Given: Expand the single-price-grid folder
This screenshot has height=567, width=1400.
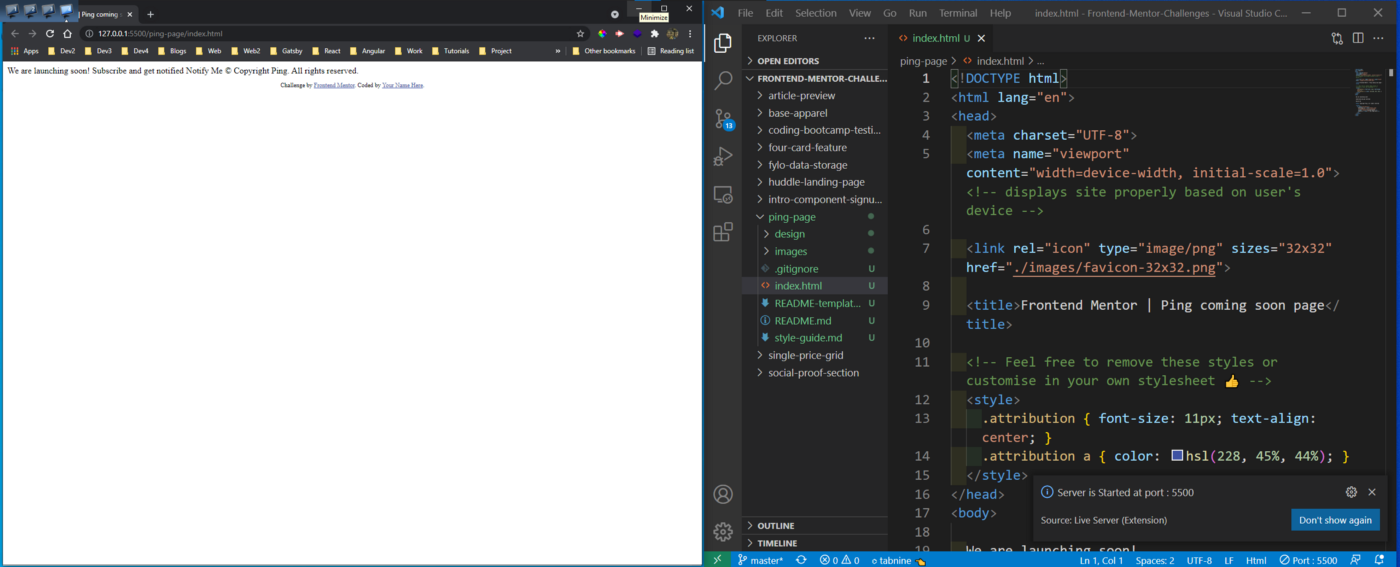Looking at the screenshot, I should click(814, 355).
